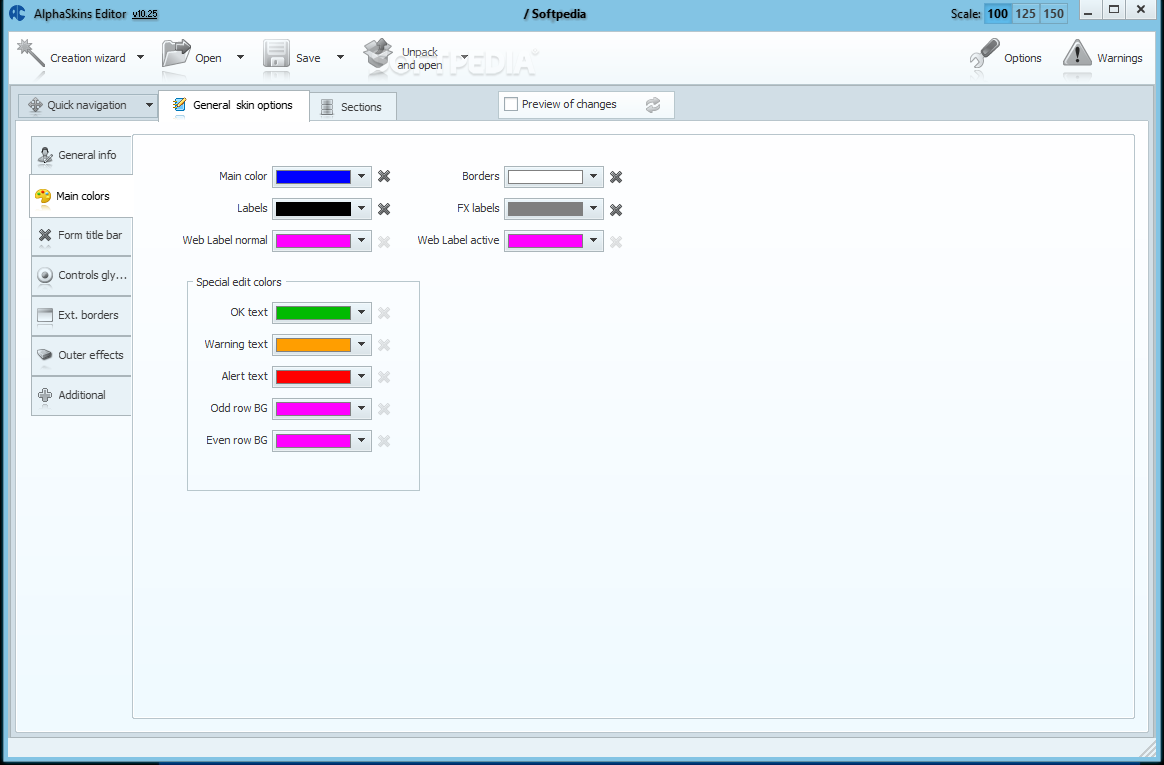Click the refresh preview icon
1164x765 pixels.
pos(653,105)
